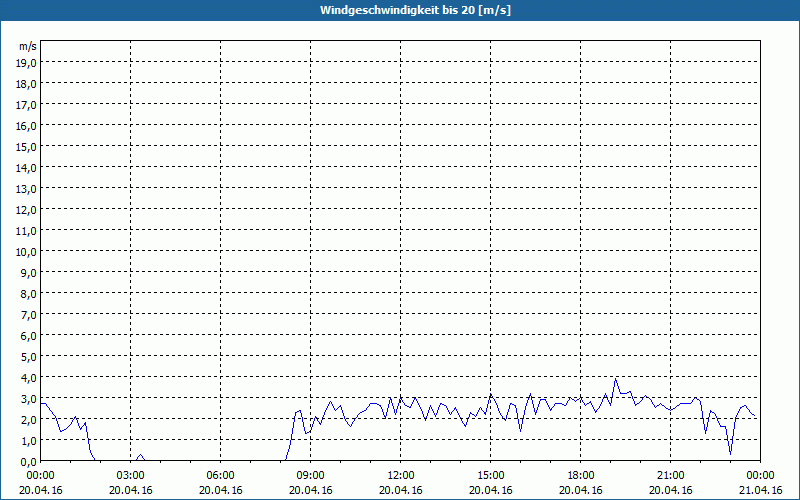Select the 15:00 time label on x-axis

491,476
